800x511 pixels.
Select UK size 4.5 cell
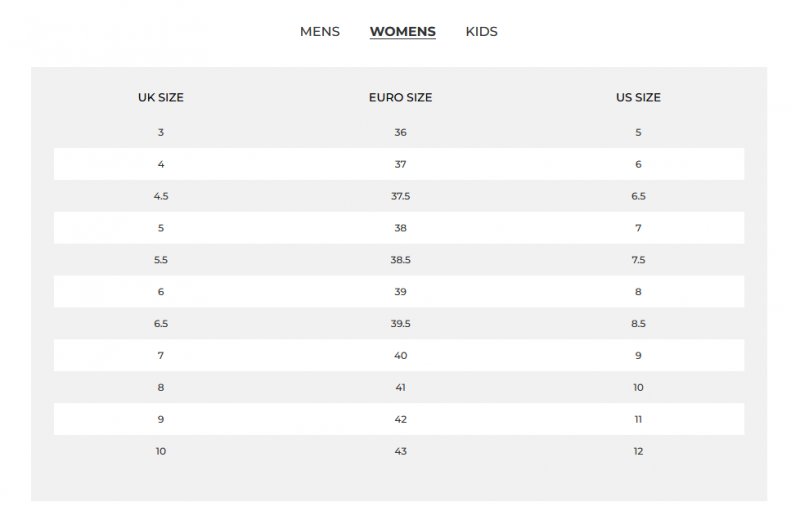pos(161,196)
